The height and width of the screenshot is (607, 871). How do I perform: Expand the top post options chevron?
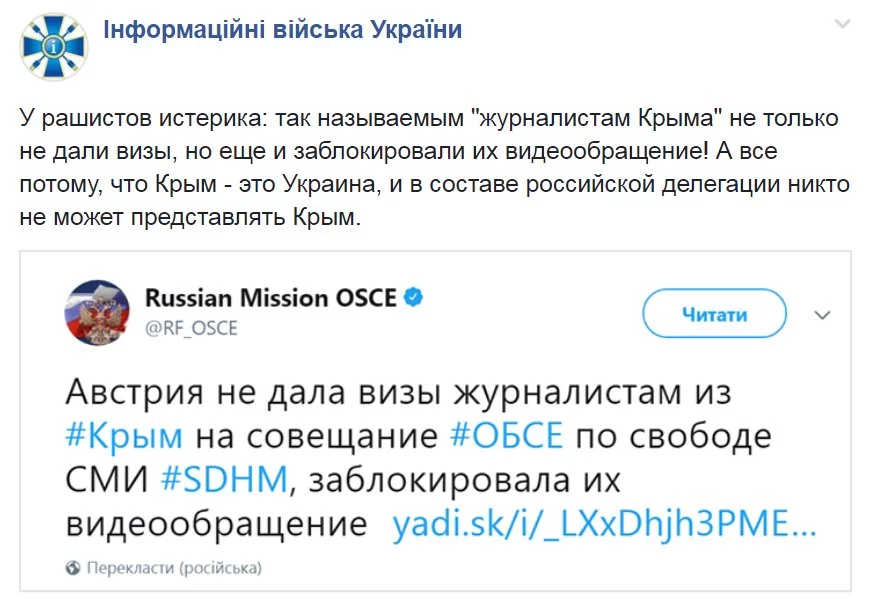click(x=841, y=22)
